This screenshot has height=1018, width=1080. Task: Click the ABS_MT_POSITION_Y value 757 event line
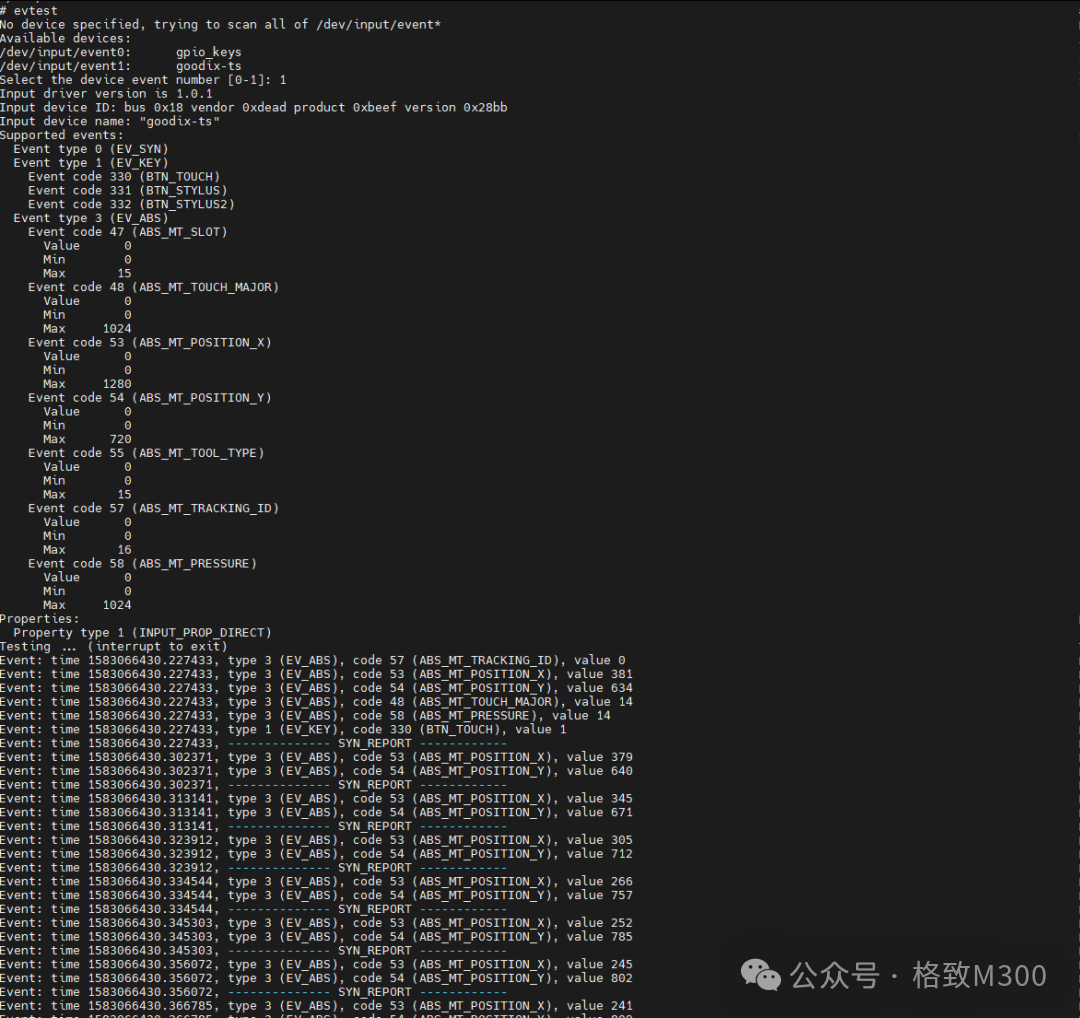point(316,895)
